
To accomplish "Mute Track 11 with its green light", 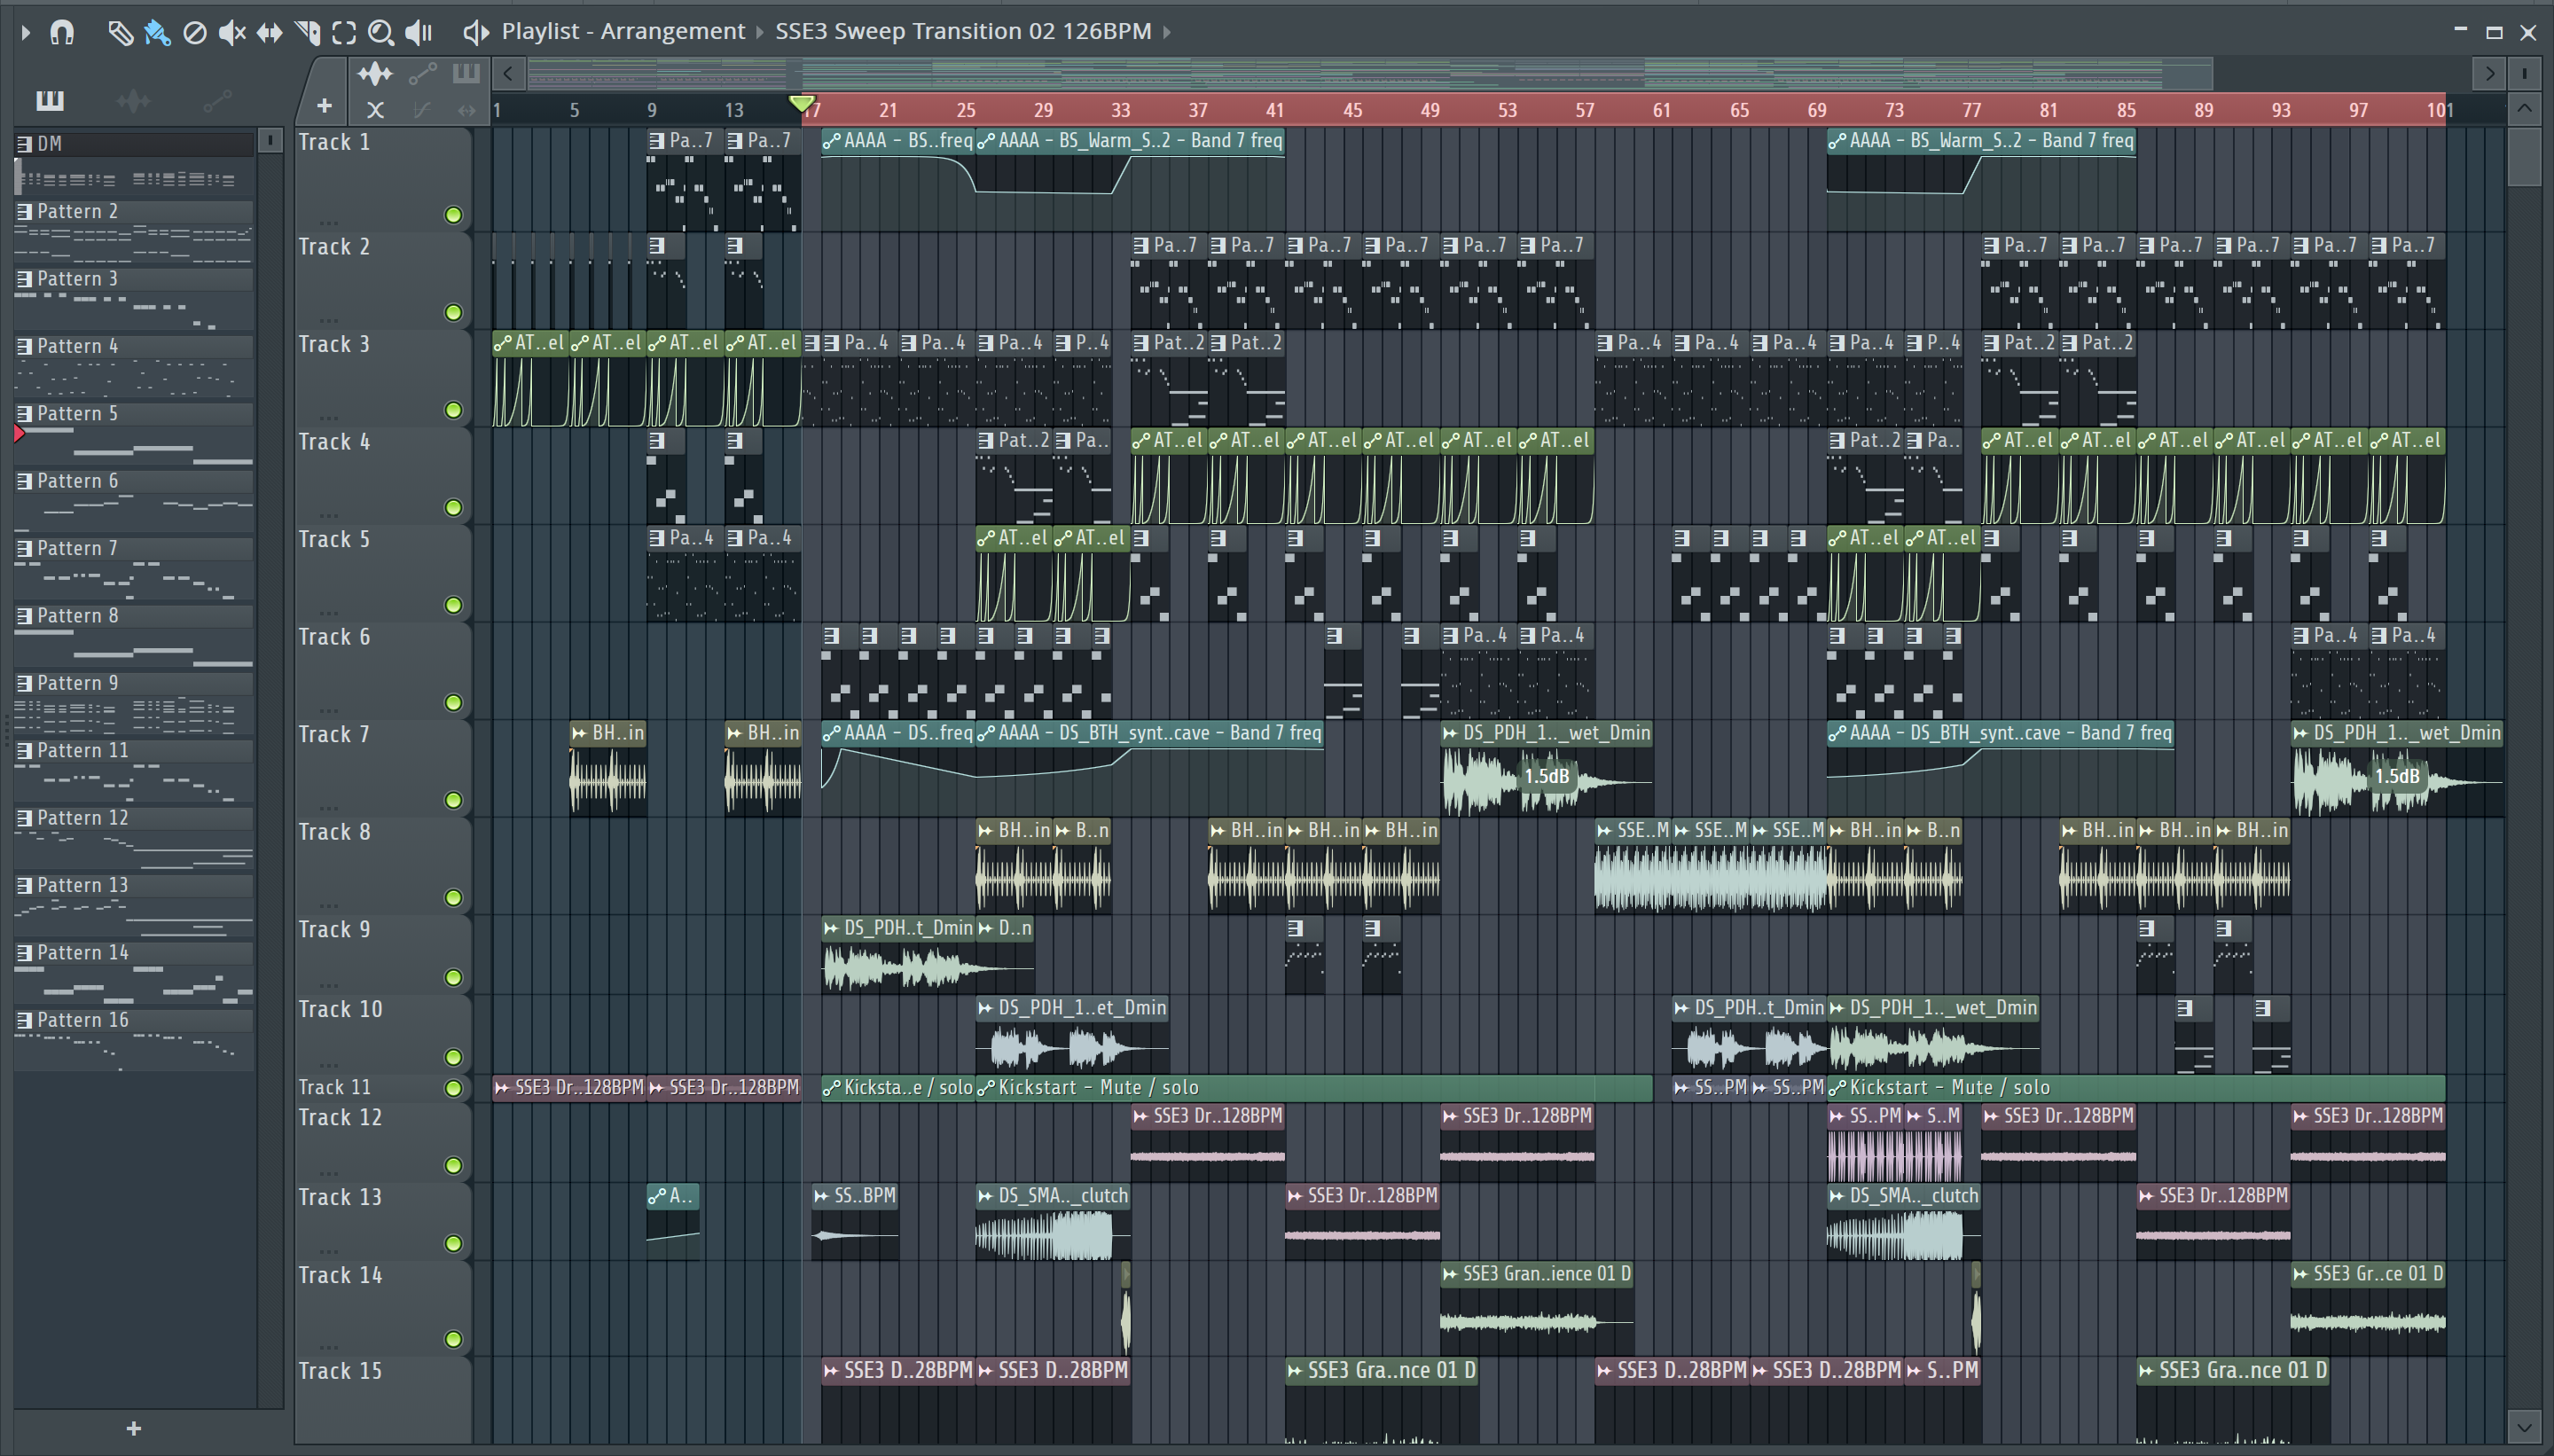I will click(453, 1088).
